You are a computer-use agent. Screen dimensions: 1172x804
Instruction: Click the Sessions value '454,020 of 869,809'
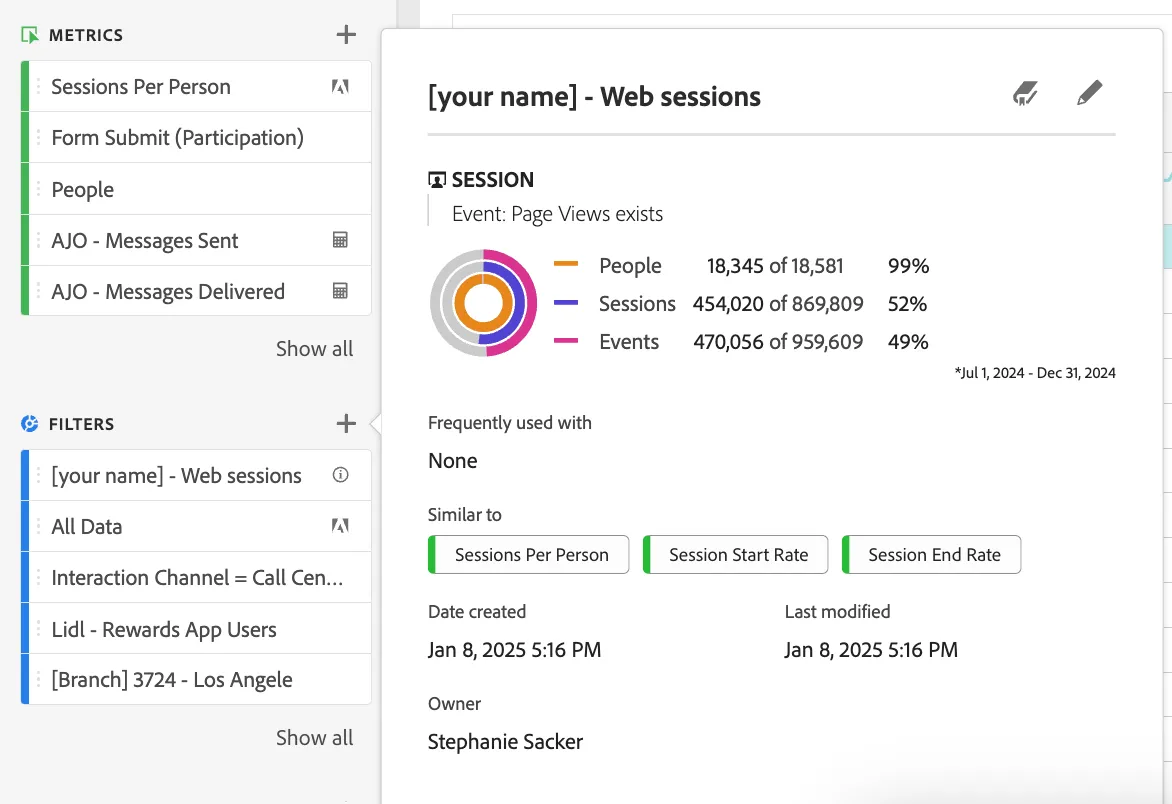click(x=778, y=304)
